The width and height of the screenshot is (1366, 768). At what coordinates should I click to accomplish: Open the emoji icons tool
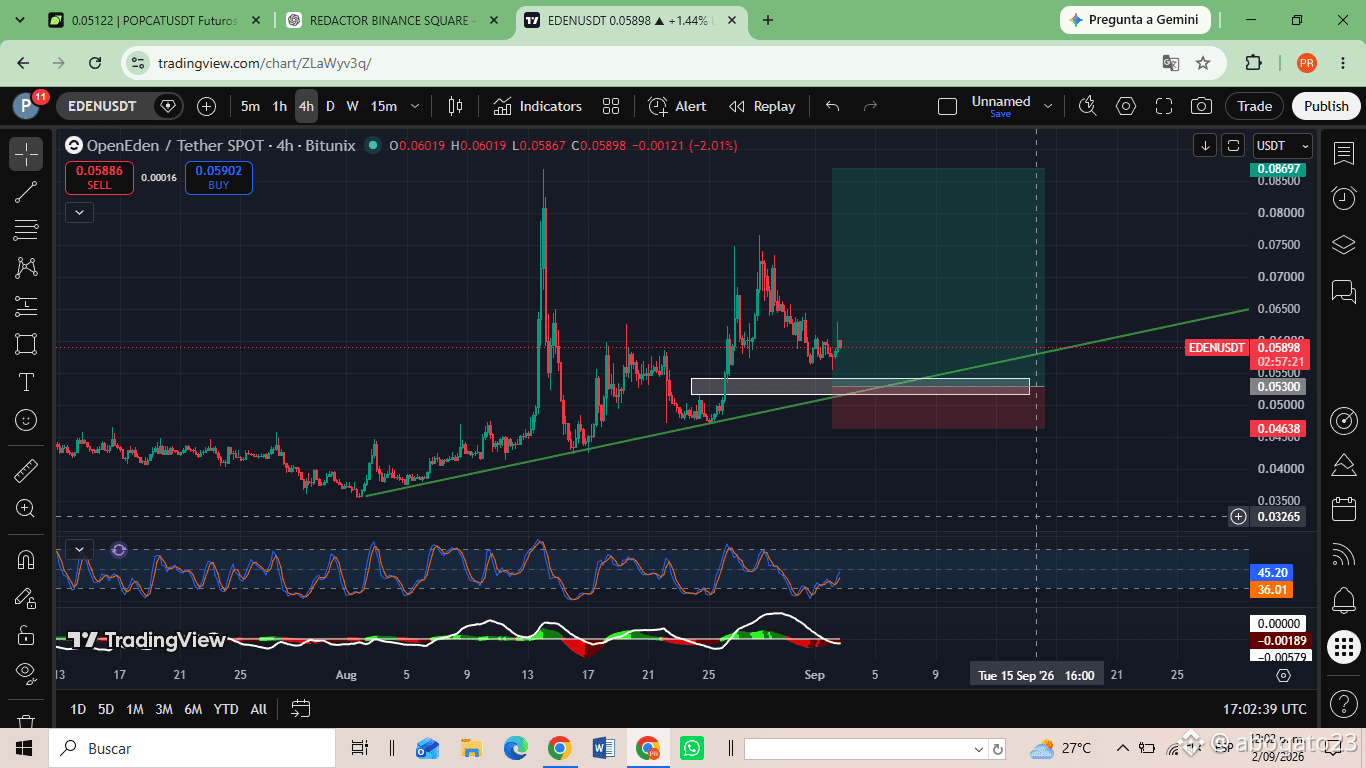point(26,420)
